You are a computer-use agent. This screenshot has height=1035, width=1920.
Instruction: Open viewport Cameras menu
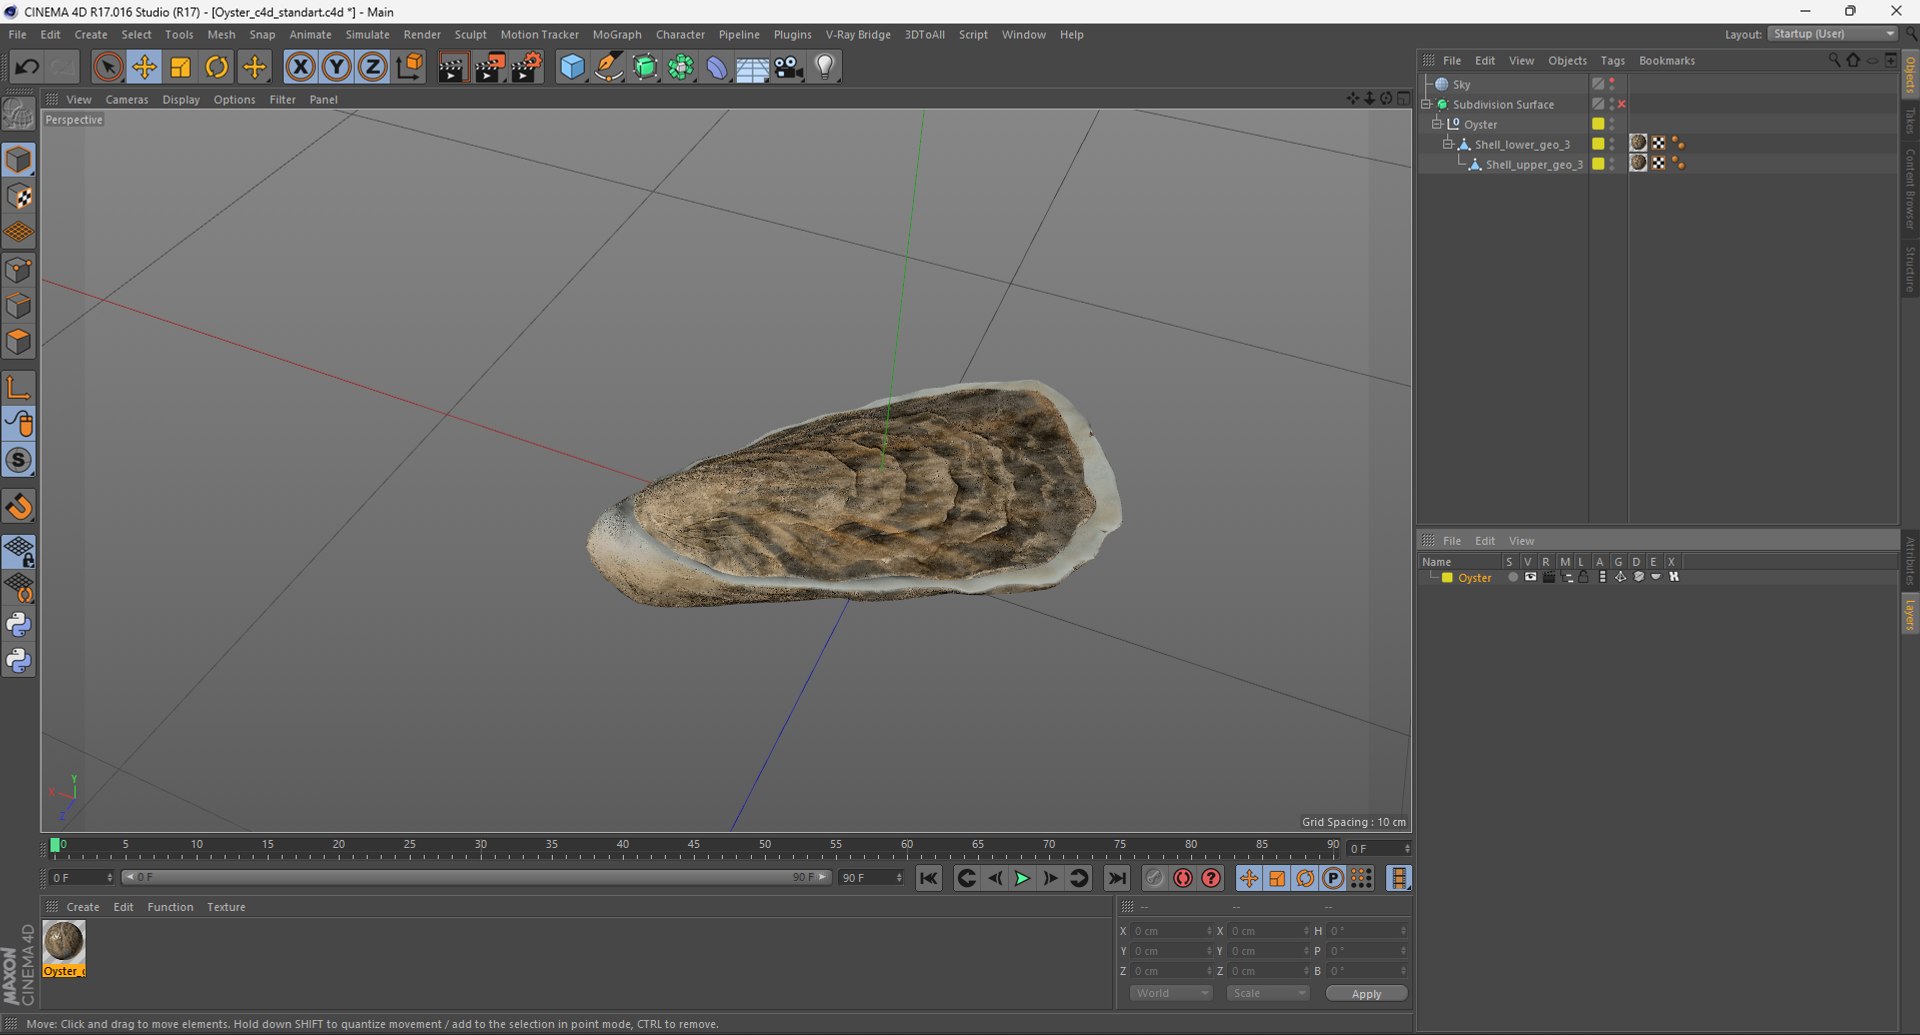(x=127, y=100)
